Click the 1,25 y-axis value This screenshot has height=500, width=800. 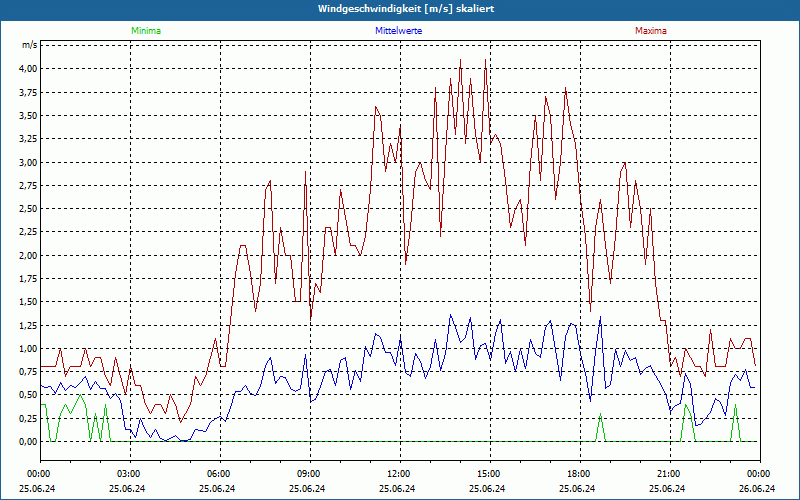click(x=28, y=326)
